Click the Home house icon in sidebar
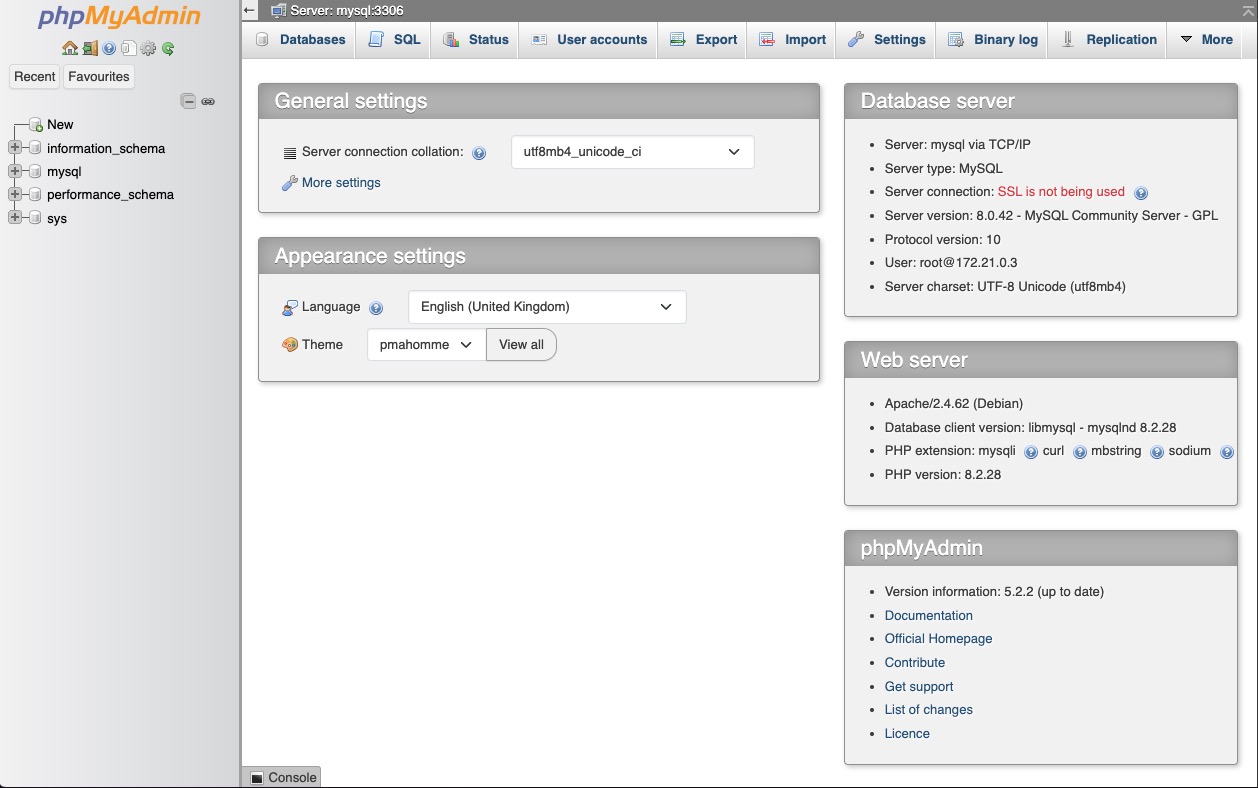This screenshot has height=788, width=1258. coord(69,48)
